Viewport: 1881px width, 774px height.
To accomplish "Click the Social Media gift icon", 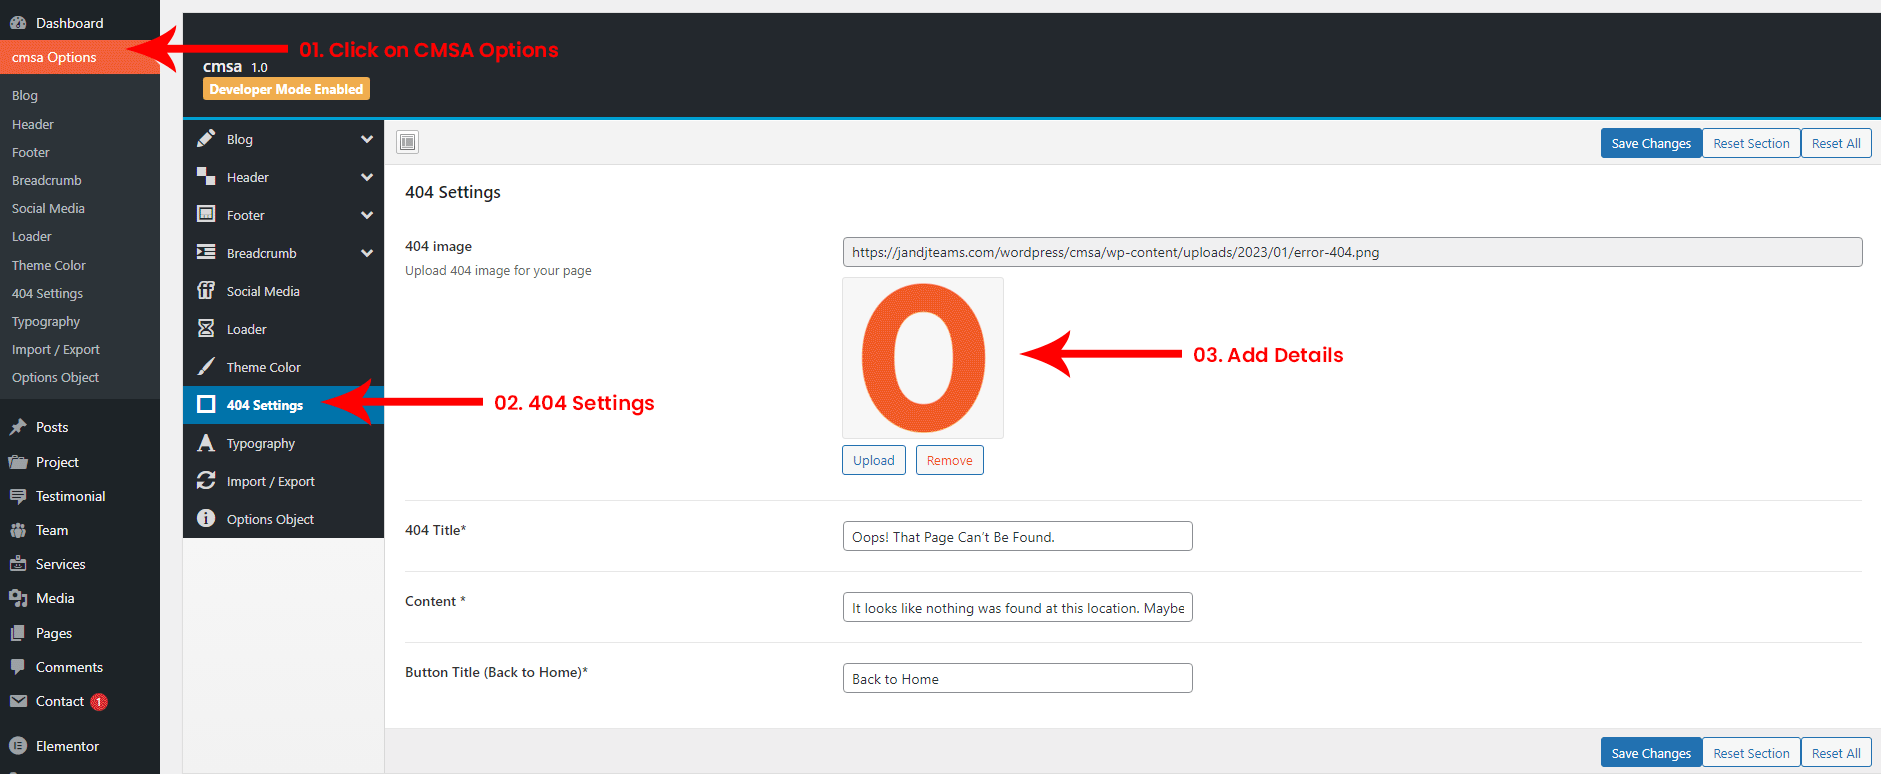I will click(x=206, y=291).
